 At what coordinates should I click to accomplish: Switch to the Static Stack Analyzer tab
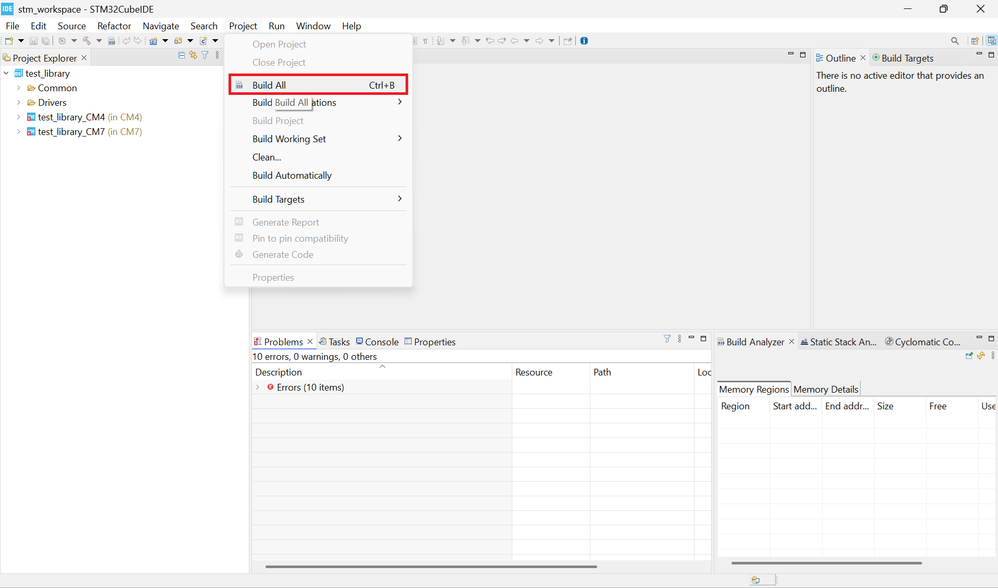(x=838, y=342)
